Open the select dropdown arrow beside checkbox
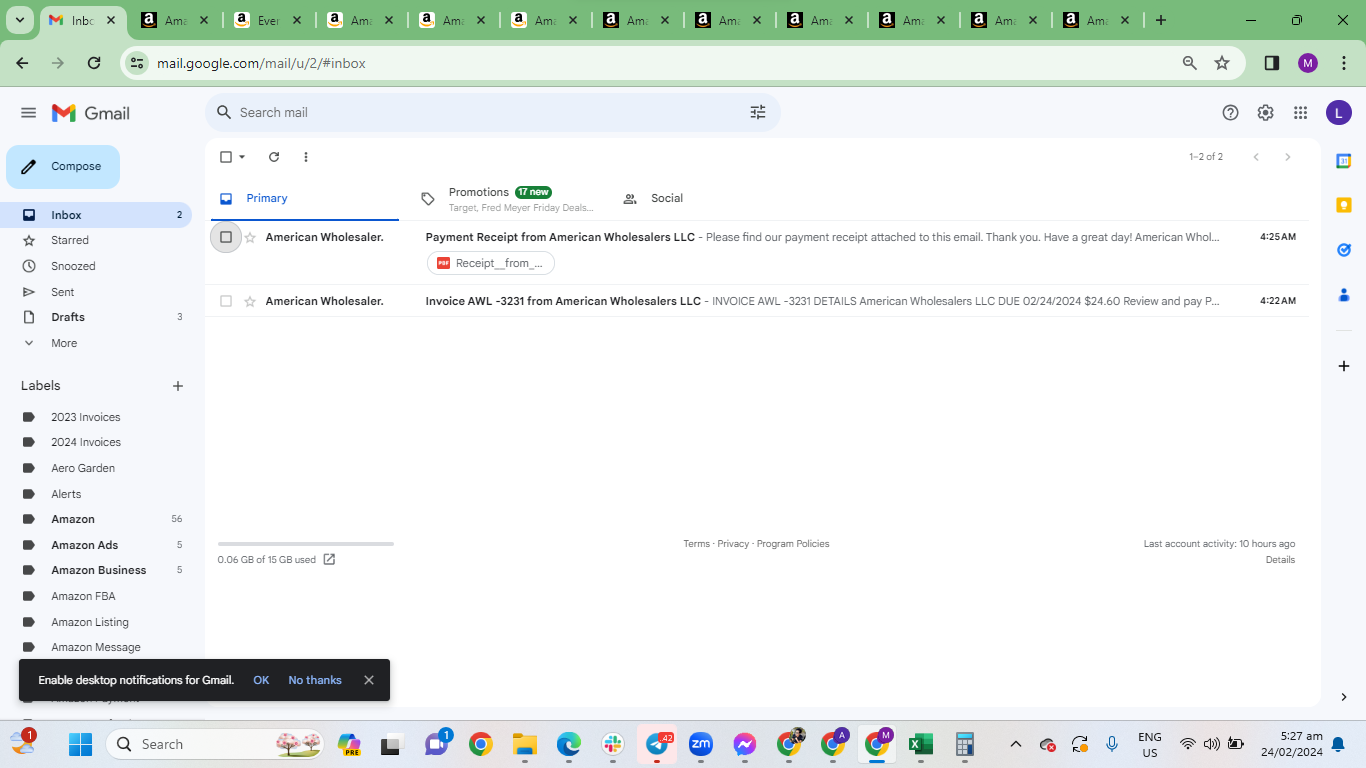Screen dimensions: 1366x768 tap(242, 157)
